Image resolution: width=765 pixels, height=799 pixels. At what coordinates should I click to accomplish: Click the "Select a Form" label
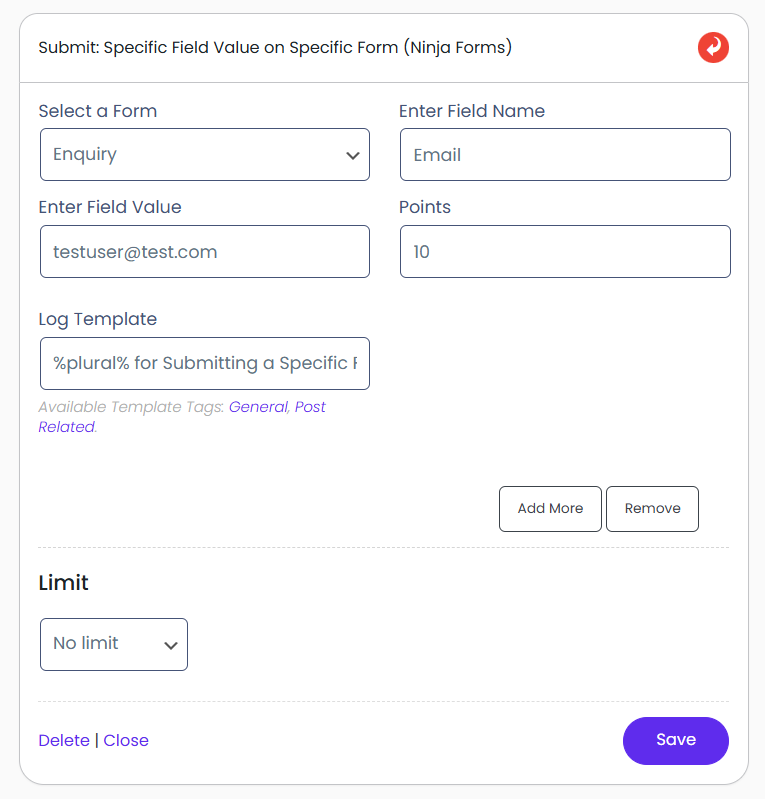coord(98,111)
